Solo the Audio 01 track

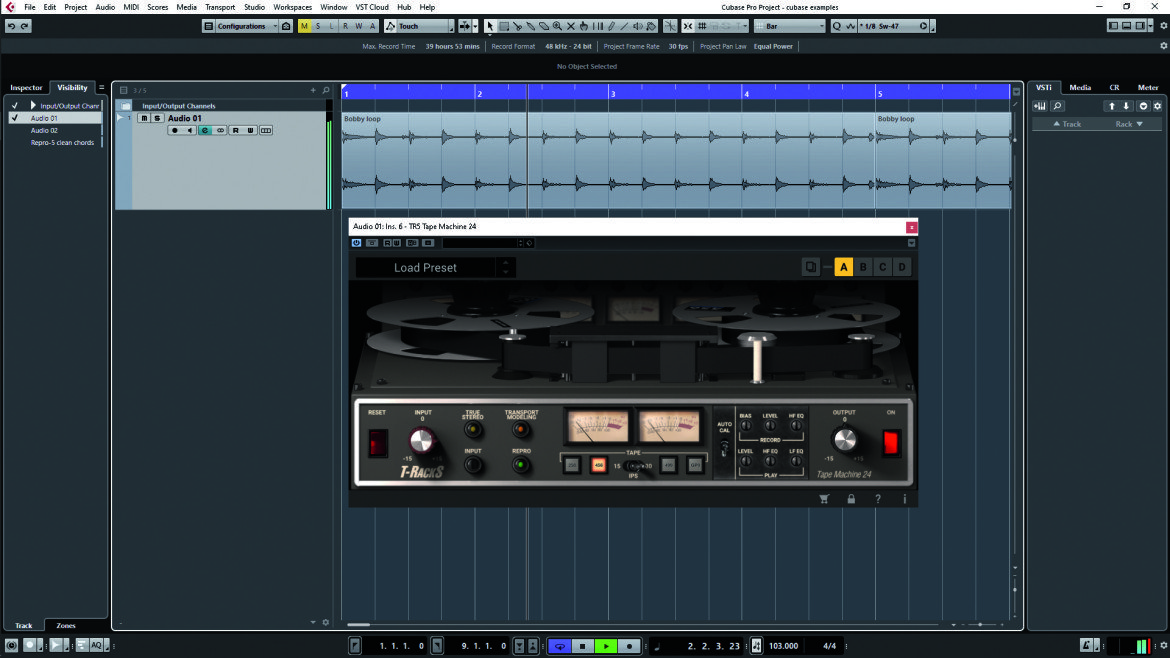click(157, 118)
